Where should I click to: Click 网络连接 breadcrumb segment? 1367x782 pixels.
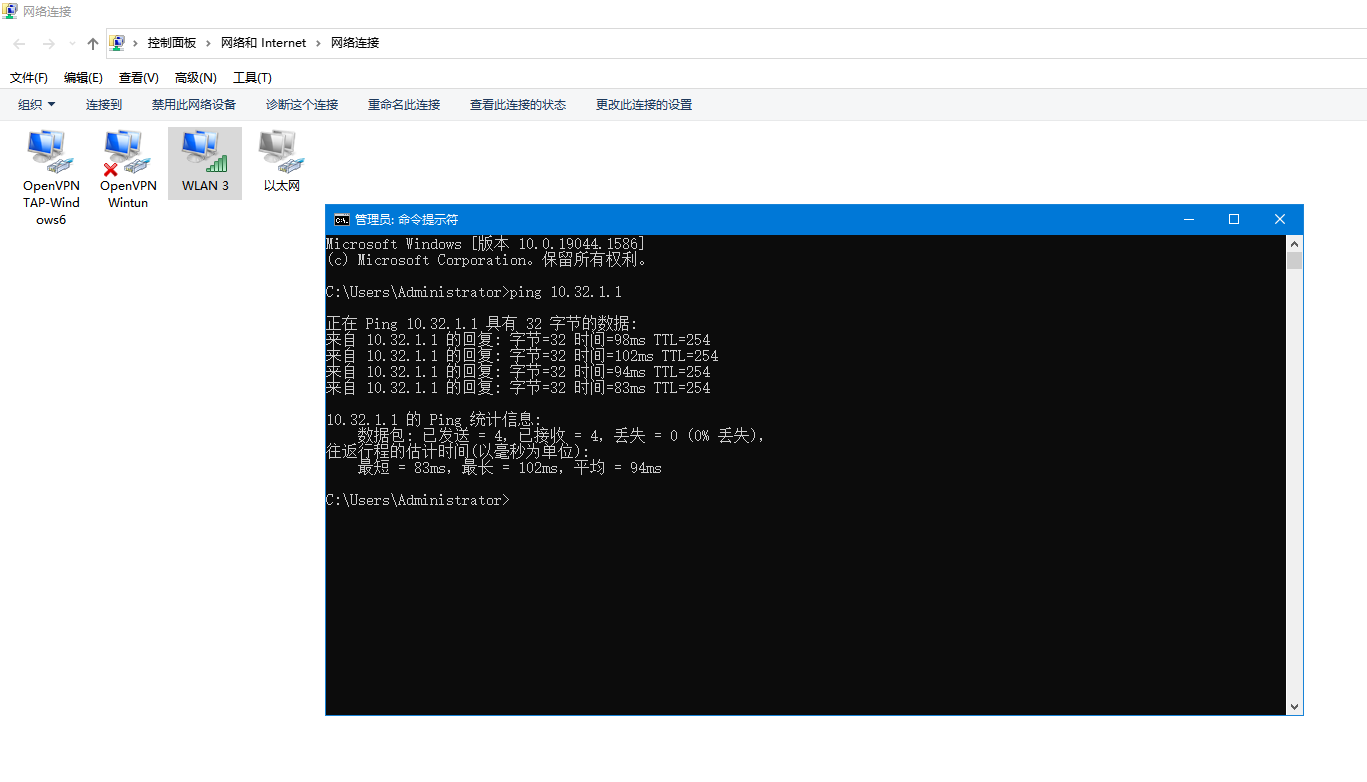tap(355, 43)
